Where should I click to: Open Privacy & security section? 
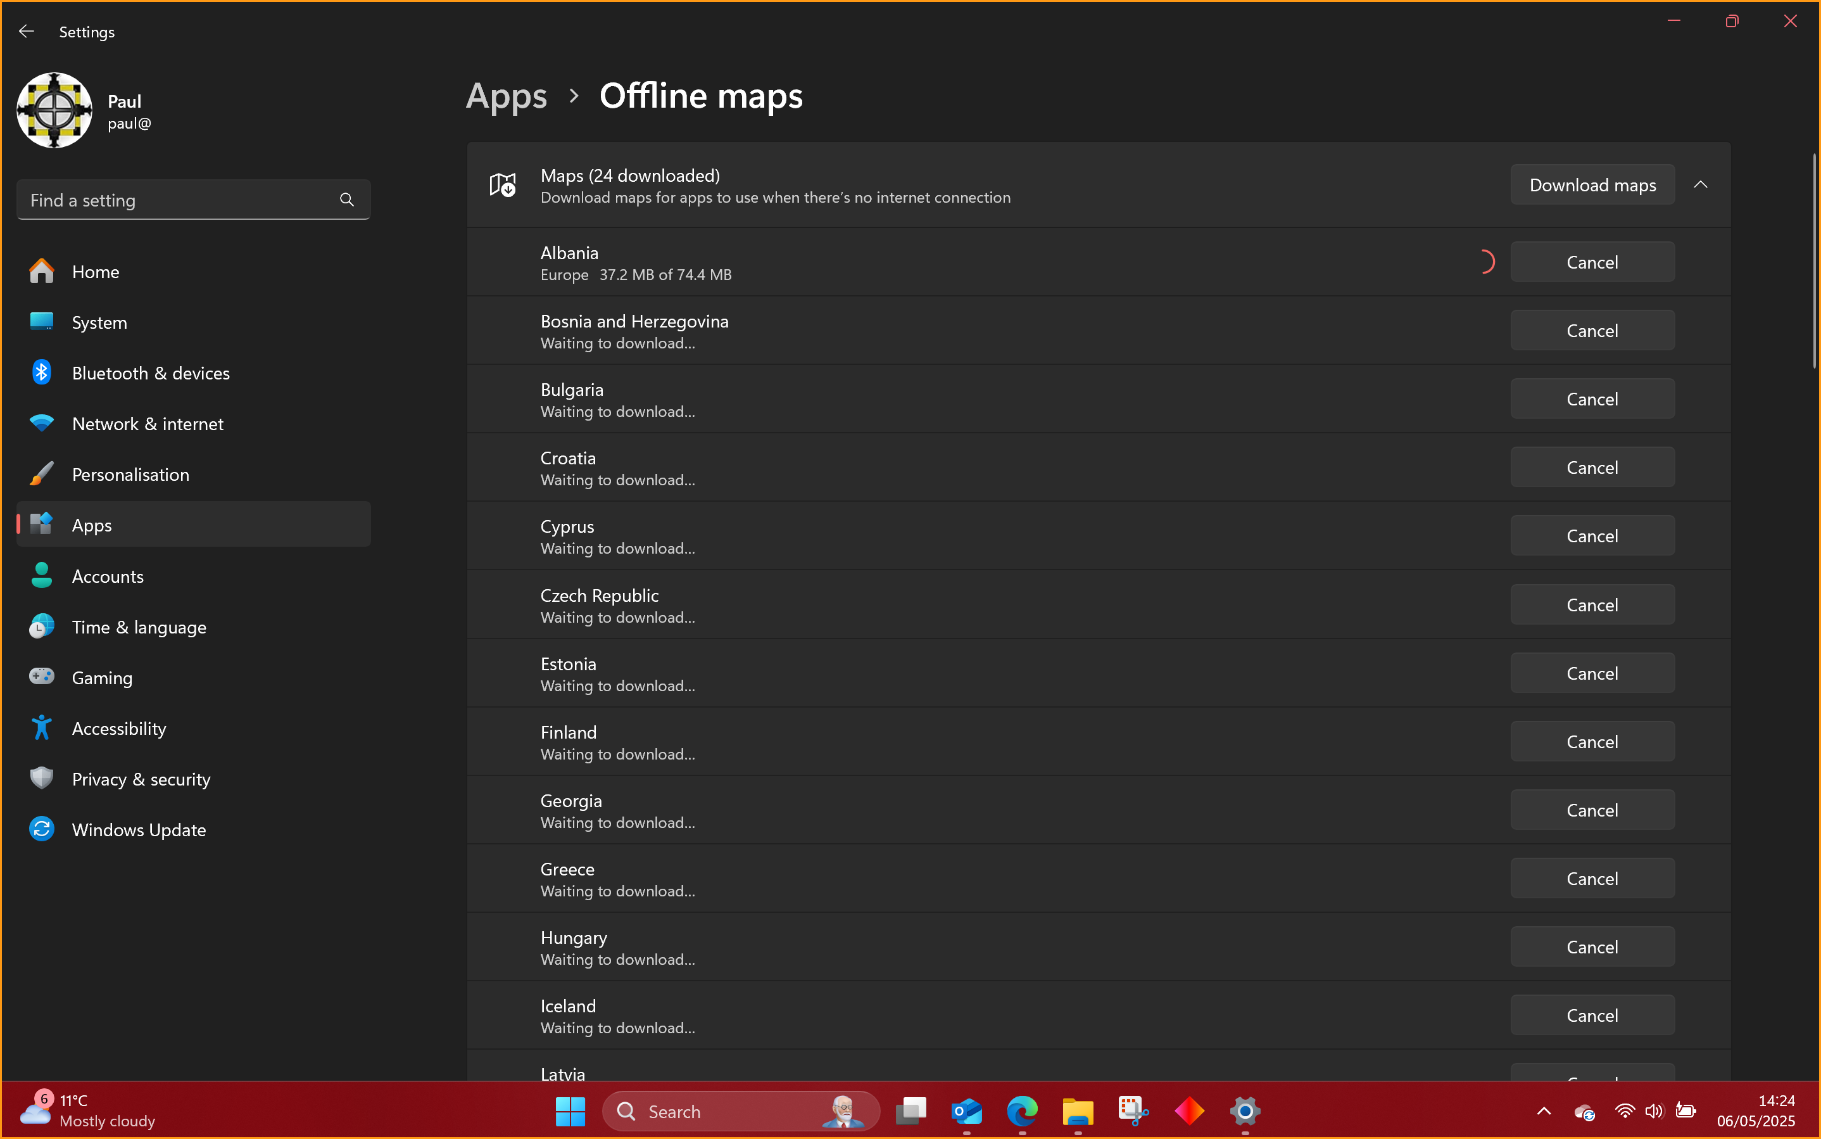(140, 779)
